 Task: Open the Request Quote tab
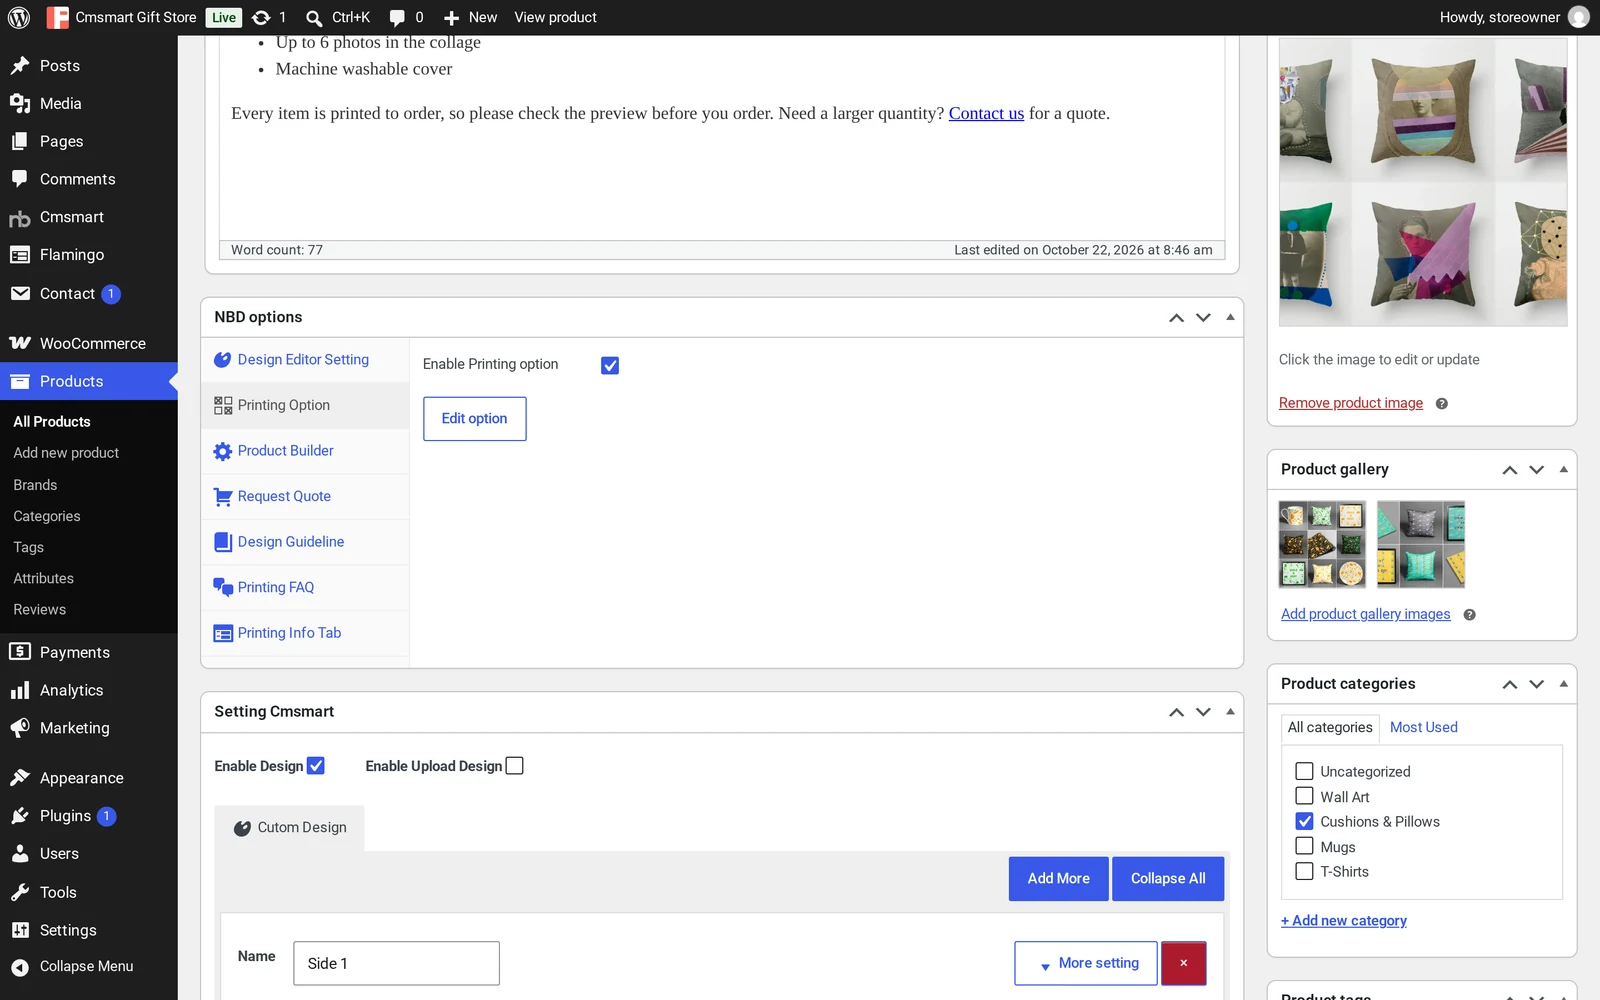[305, 496]
